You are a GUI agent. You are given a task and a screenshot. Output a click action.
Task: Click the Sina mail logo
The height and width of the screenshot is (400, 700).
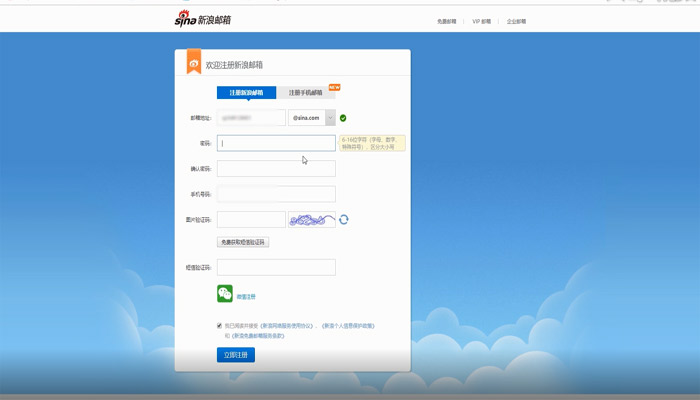pyautogui.click(x=203, y=19)
